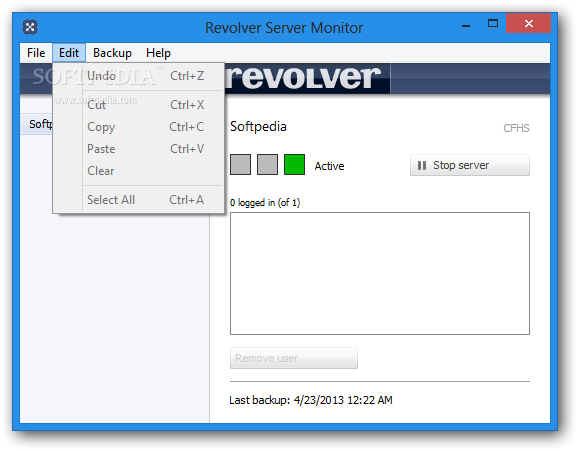The height and width of the screenshot is (451, 578).
Task: Open the Help menu
Action: coord(158,53)
